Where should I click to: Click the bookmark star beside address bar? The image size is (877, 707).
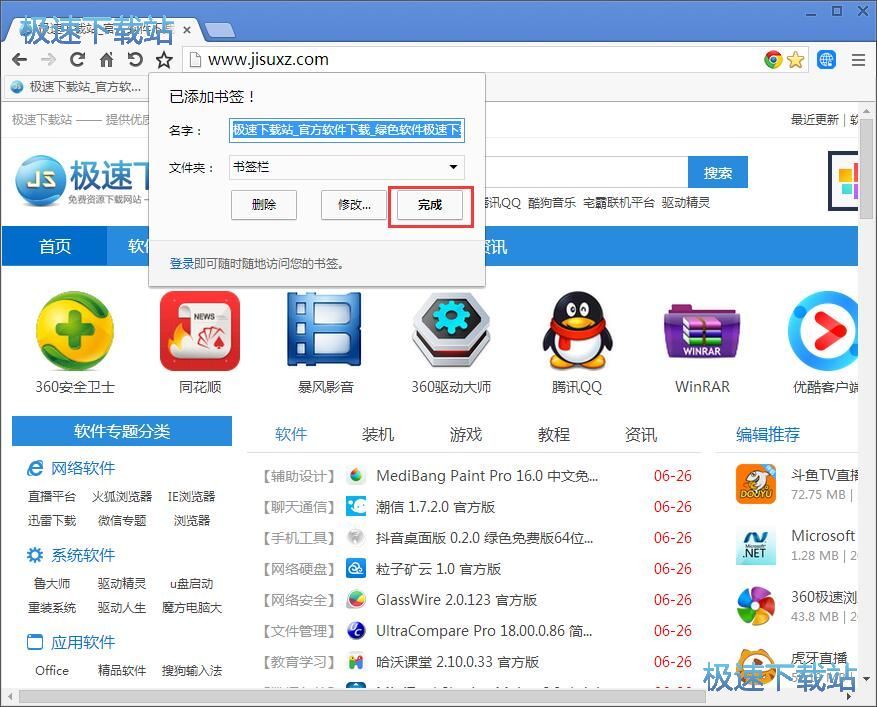tap(164, 59)
